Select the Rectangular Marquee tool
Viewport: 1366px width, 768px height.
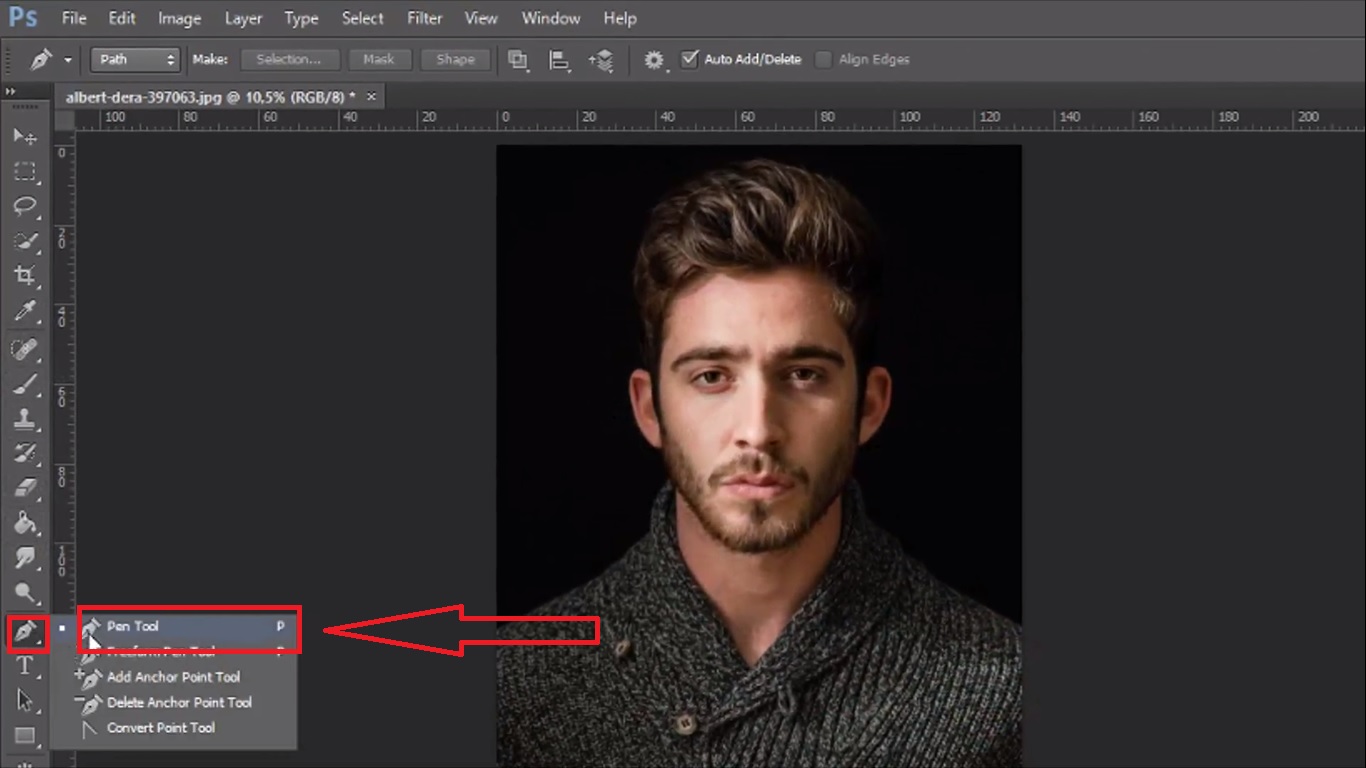(x=25, y=171)
